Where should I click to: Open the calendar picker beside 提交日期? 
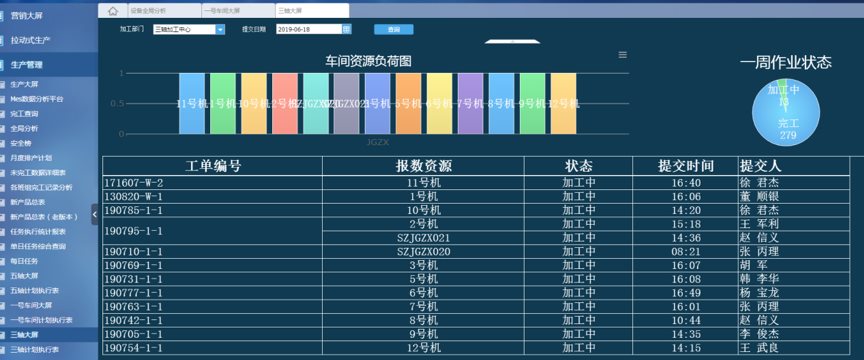[347, 29]
